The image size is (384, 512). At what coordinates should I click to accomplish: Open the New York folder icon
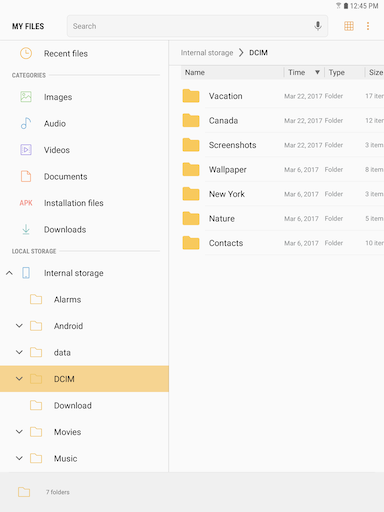coord(191,194)
